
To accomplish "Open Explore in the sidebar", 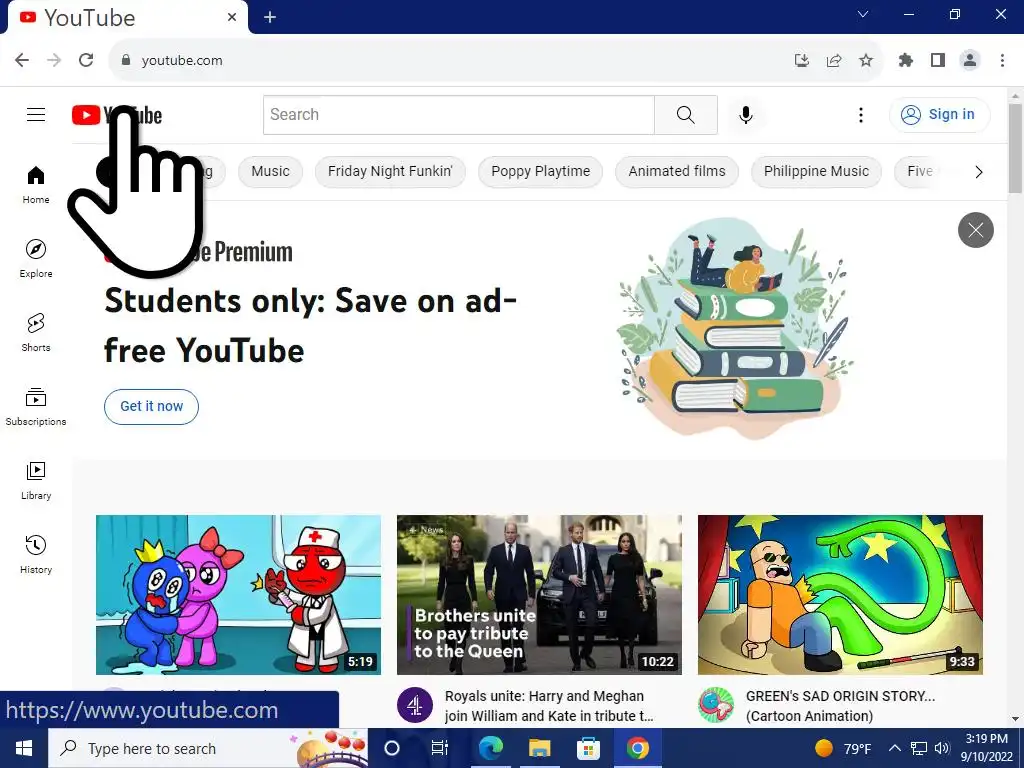I will [x=36, y=259].
